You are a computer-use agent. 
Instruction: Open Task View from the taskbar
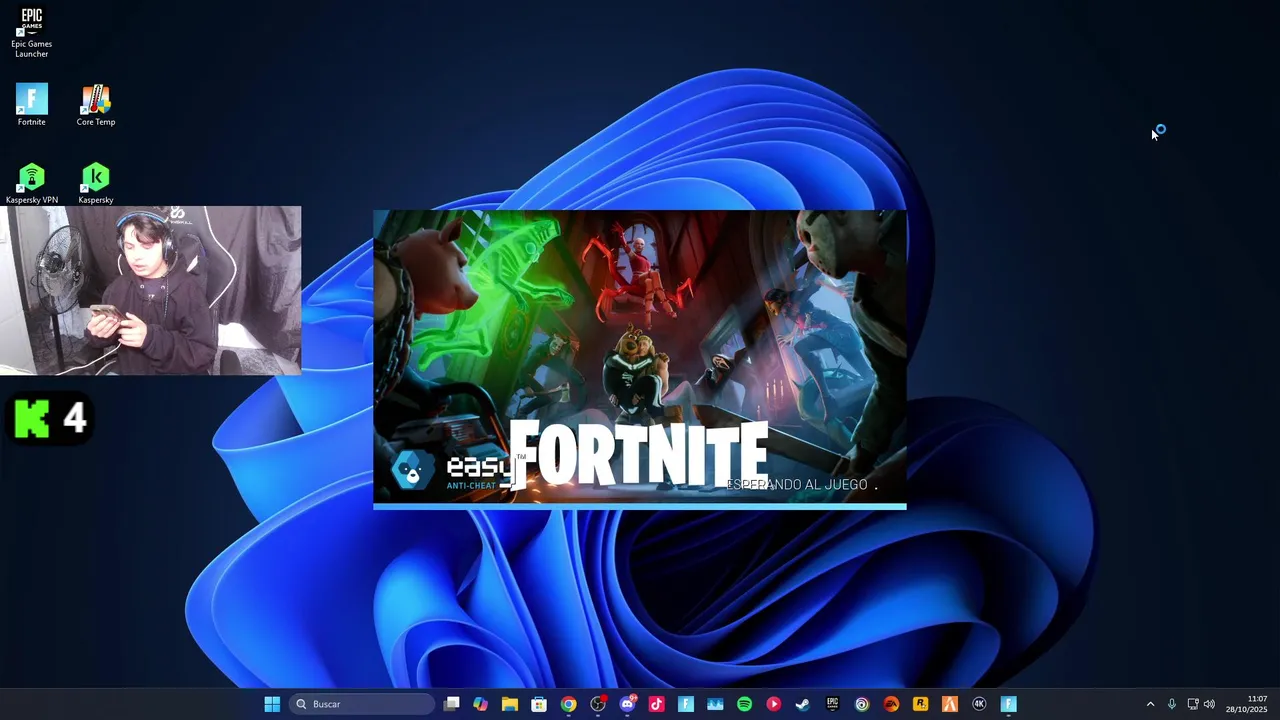coord(452,704)
